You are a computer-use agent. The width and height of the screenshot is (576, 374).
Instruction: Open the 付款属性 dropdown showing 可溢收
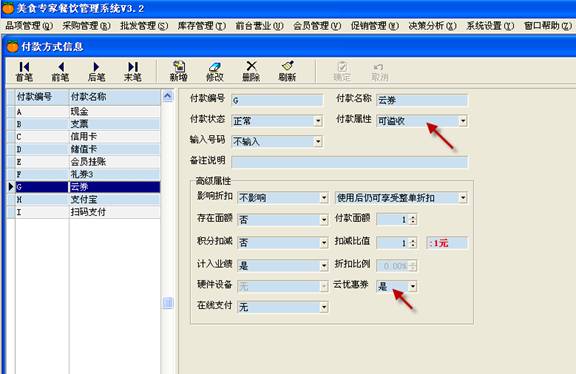pos(463,121)
